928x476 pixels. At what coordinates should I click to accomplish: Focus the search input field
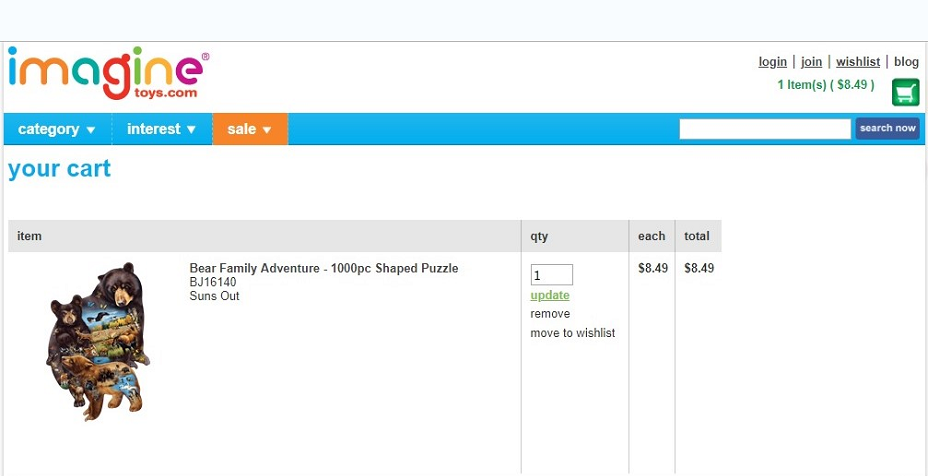tap(765, 128)
